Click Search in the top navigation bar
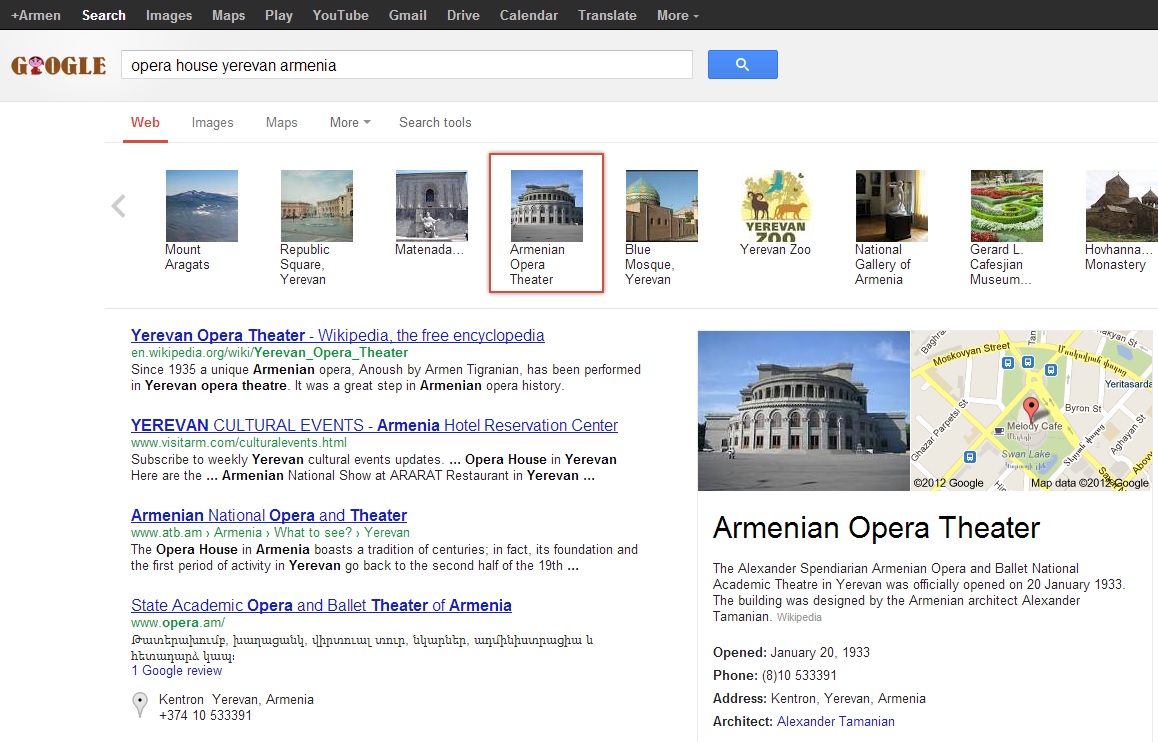Image resolution: width=1158 pixels, height=742 pixels. (103, 15)
